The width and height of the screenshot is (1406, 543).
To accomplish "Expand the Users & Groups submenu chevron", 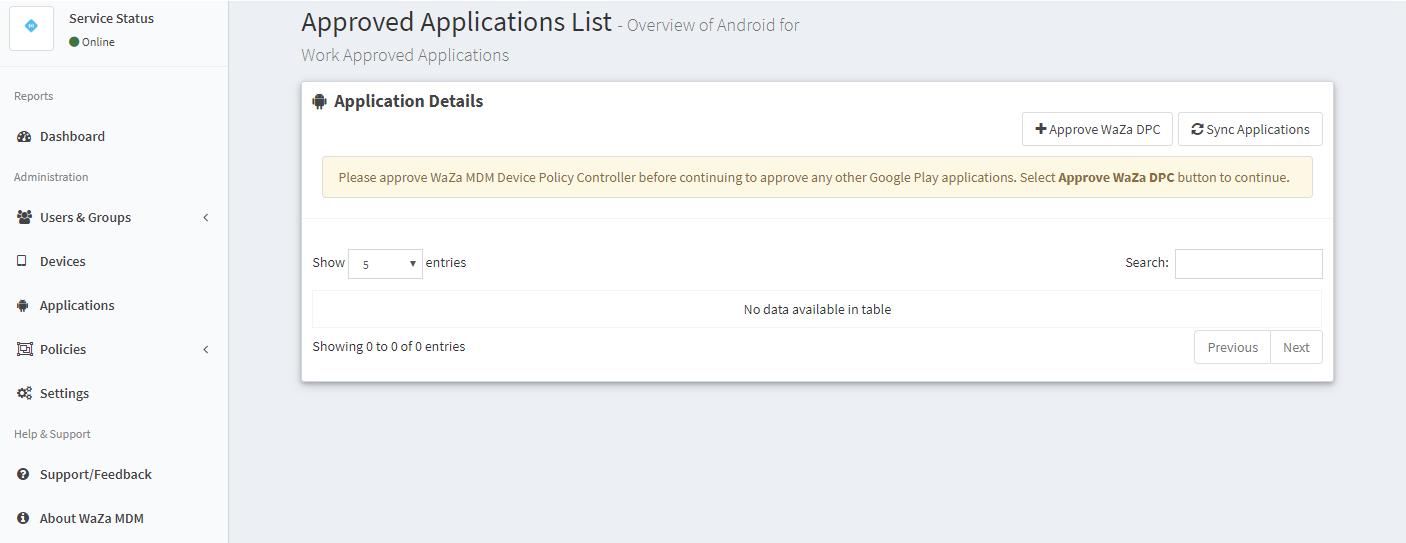I will (x=206, y=217).
